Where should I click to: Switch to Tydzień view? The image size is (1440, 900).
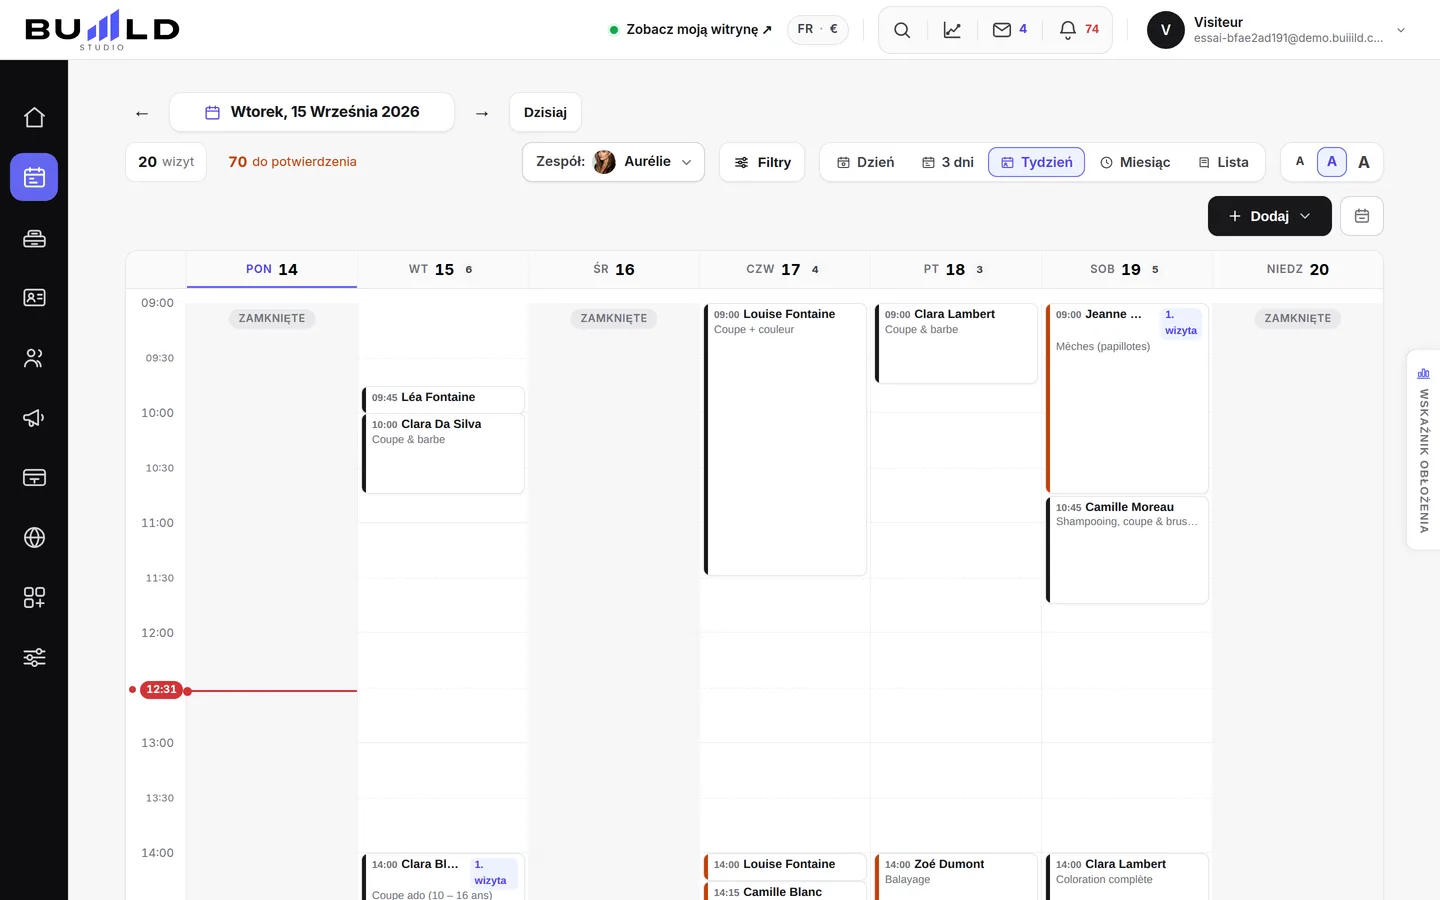(x=1037, y=162)
